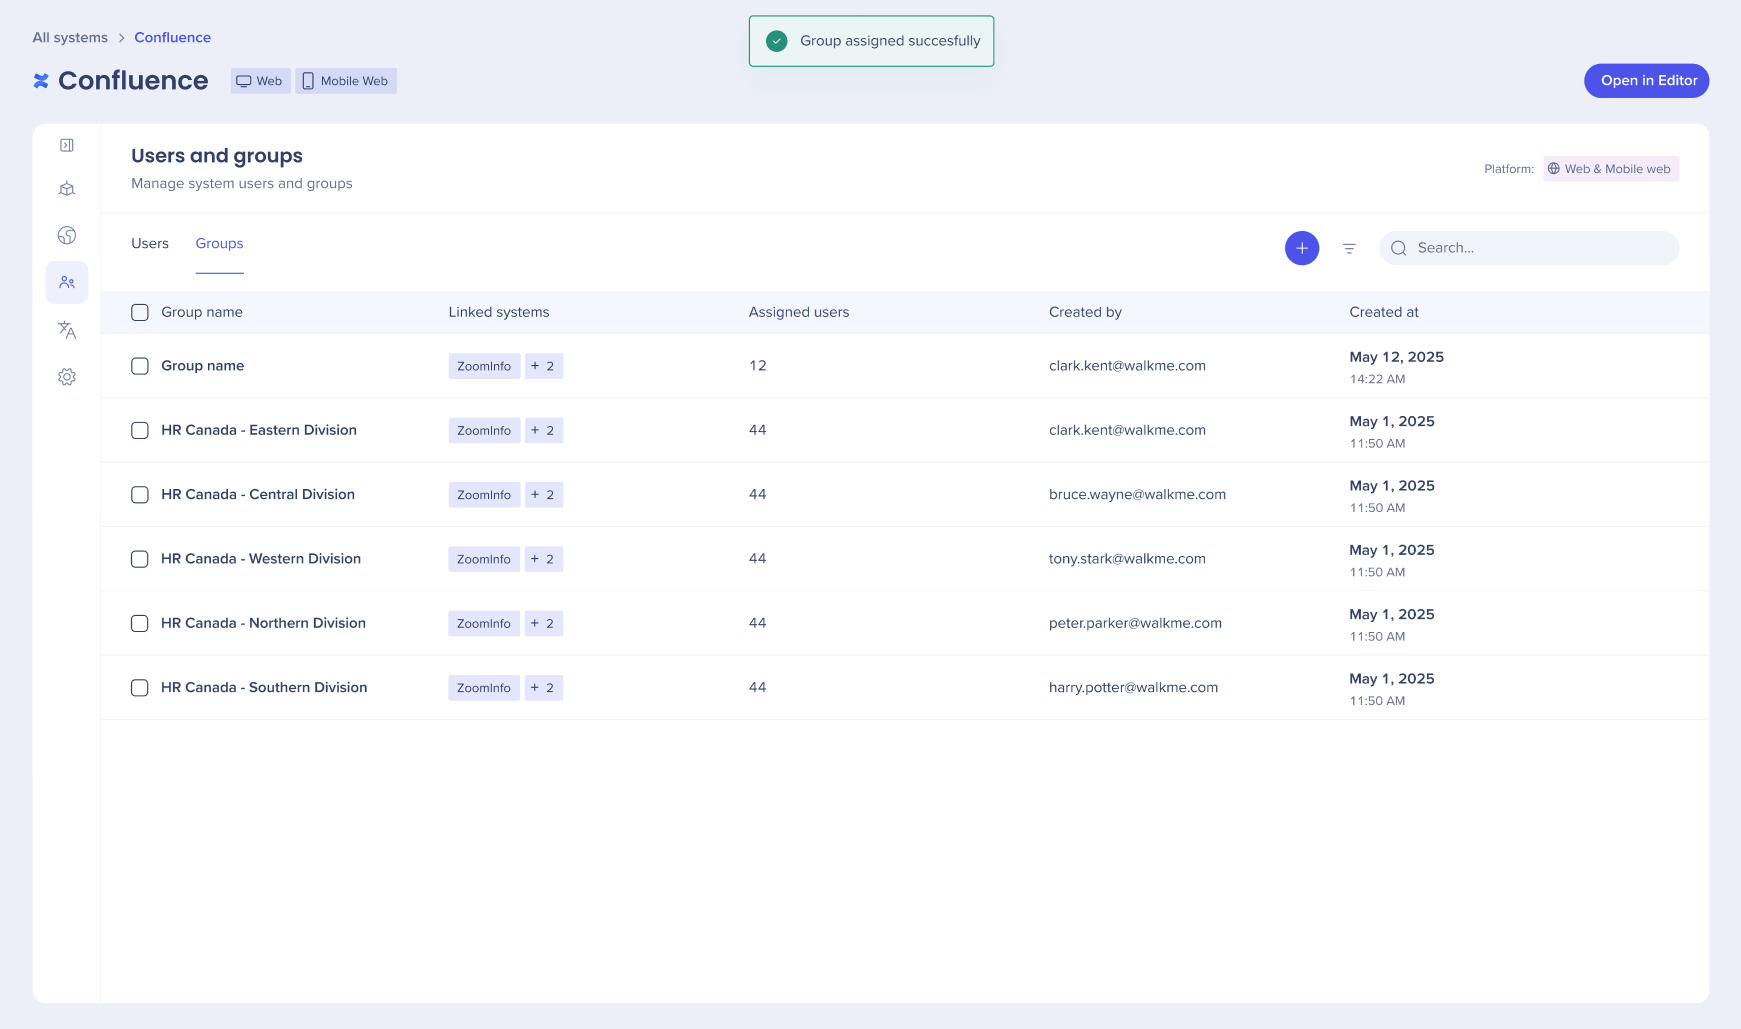Image resolution: width=1741 pixels, height=1029 pixels.
Task: Click the Open in Editor button
Action: (x=1646, y=81)
